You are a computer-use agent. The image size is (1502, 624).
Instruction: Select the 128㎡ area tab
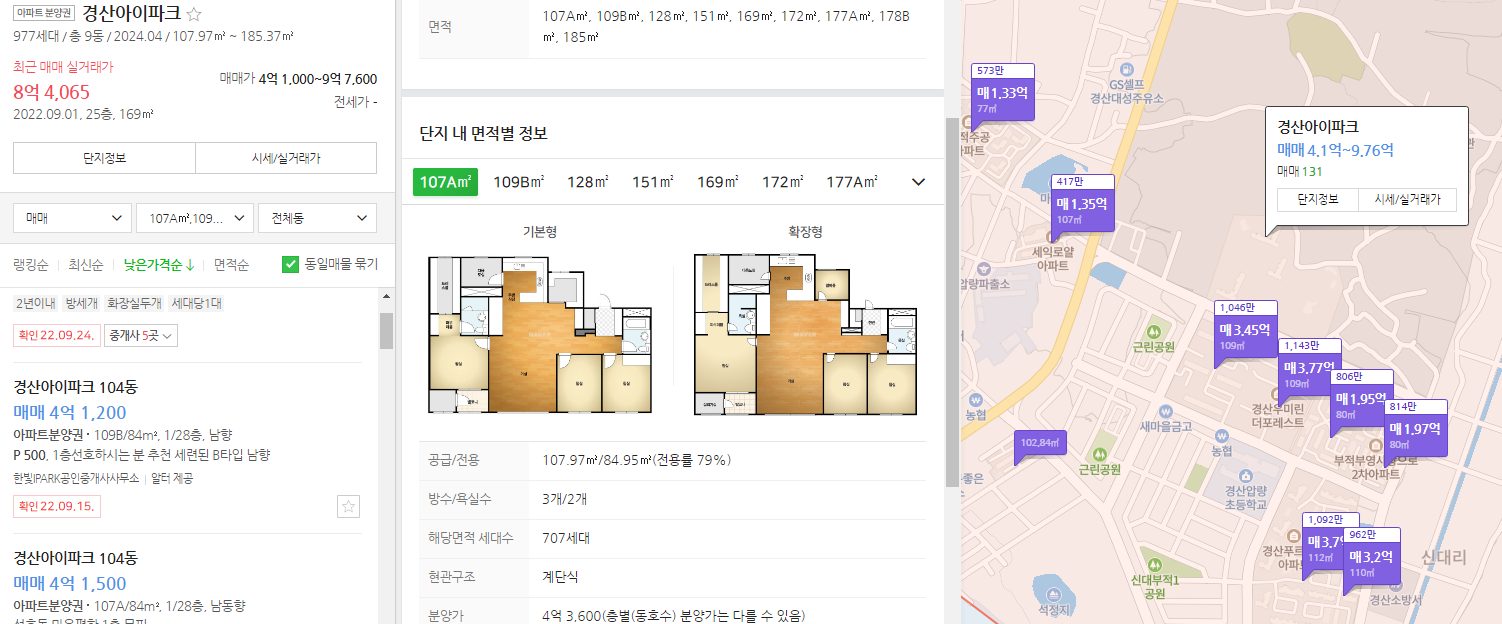pyautogui.click(x=588, y=182)
